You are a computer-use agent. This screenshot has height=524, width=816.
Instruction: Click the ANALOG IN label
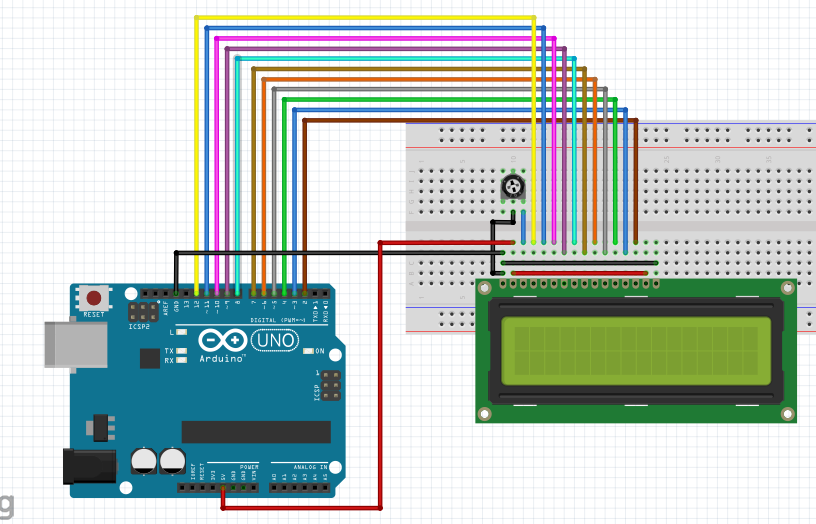coord(310,467)
